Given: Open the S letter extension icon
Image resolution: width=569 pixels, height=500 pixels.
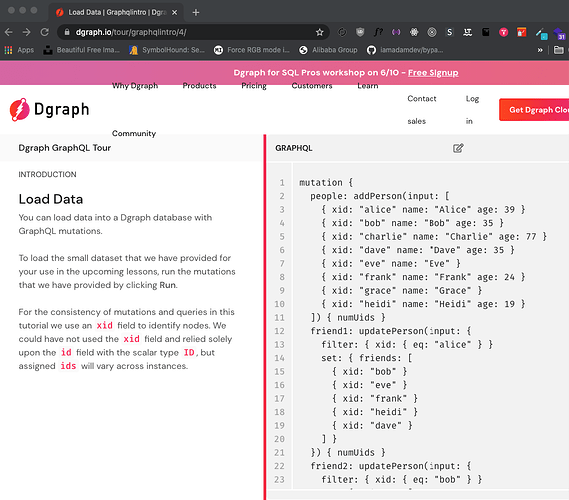Looking at the screenshot, I should pos(450,32).
